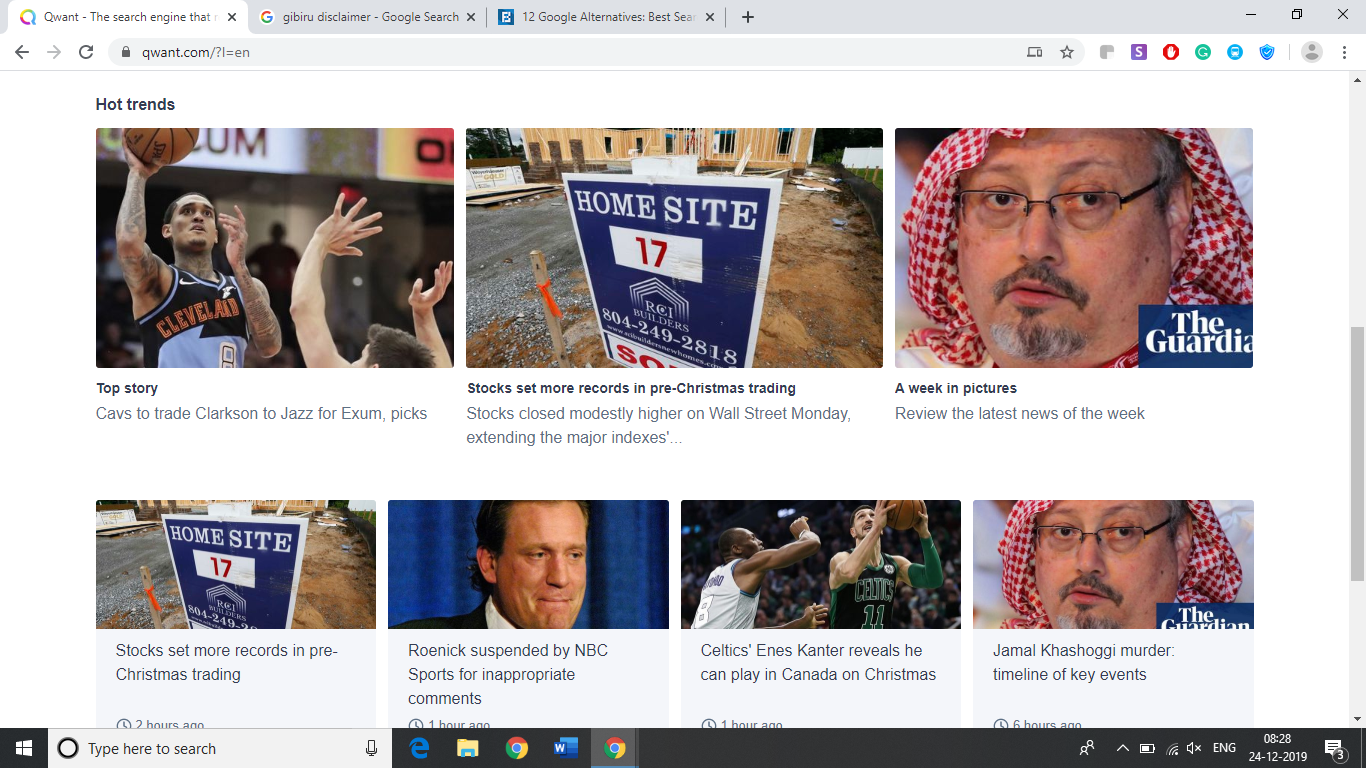1366x768 pixels.
Task: Open the Chrome three-dot menu
Action: pyautogui.click(x=1344, y=52)
